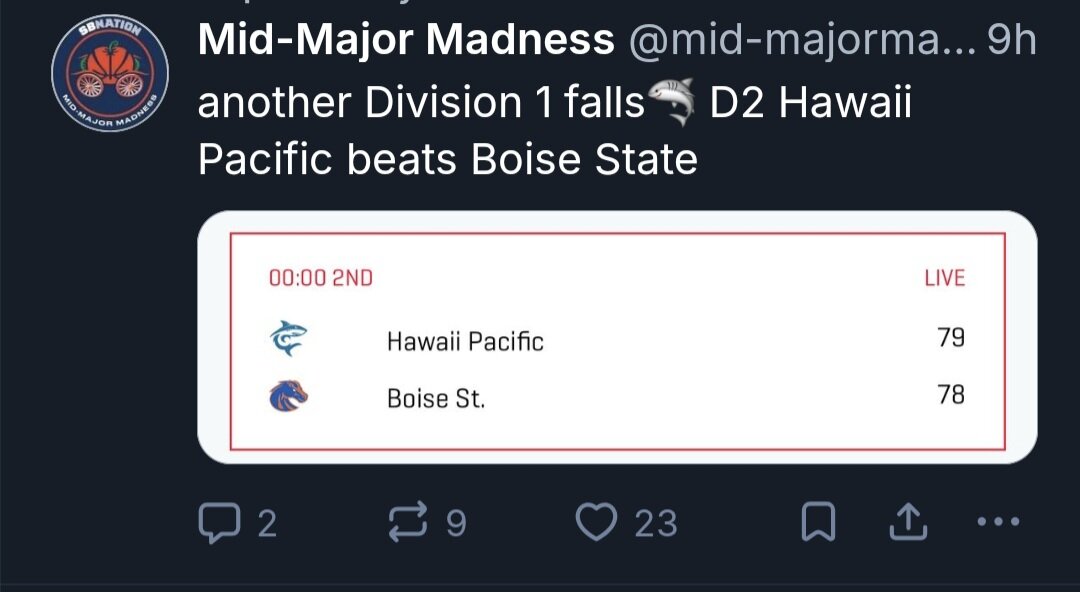Open the Mid-Major Madness profile avatar
1080x592 pixels.
pos(110,74)
